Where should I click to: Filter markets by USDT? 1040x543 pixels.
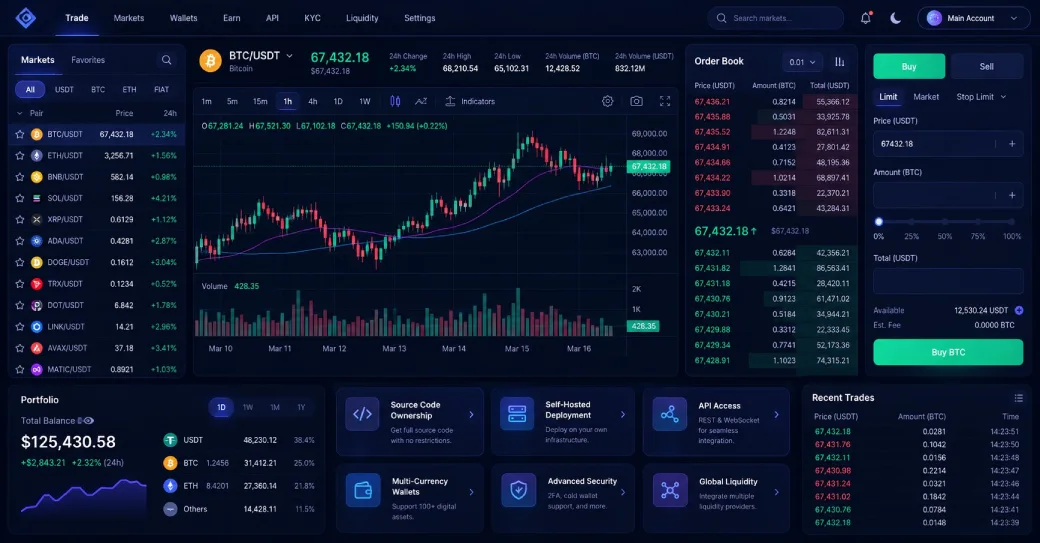tap(64, 90)
